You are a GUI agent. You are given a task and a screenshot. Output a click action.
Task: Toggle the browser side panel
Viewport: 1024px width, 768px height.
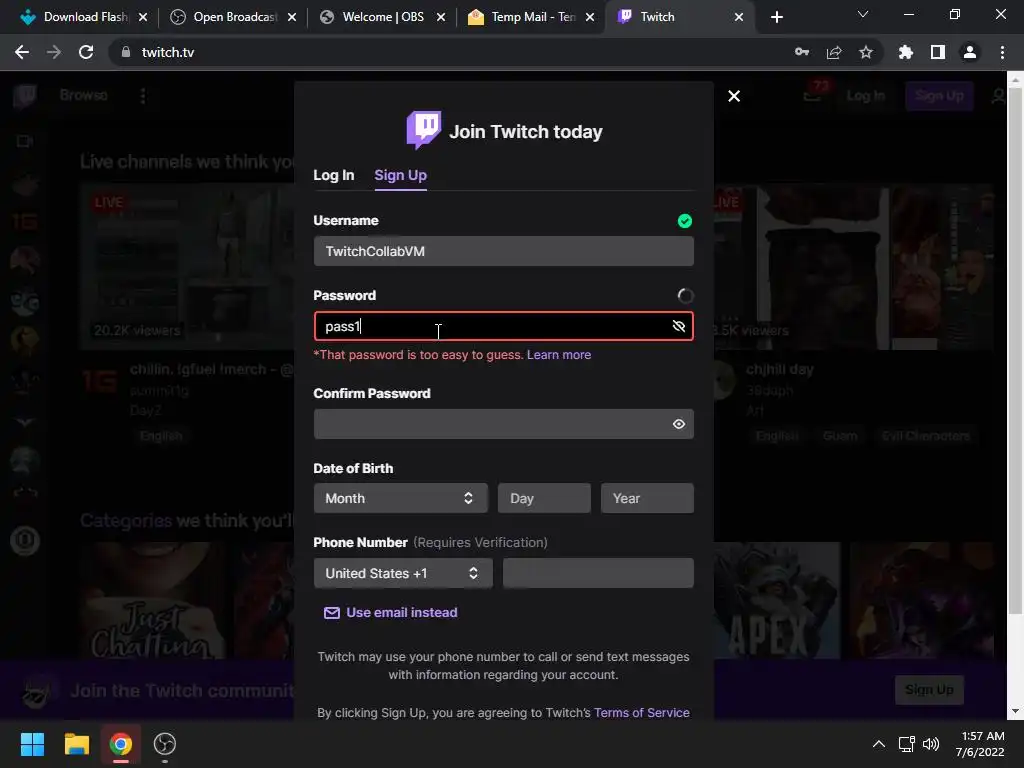pos(938,52)
